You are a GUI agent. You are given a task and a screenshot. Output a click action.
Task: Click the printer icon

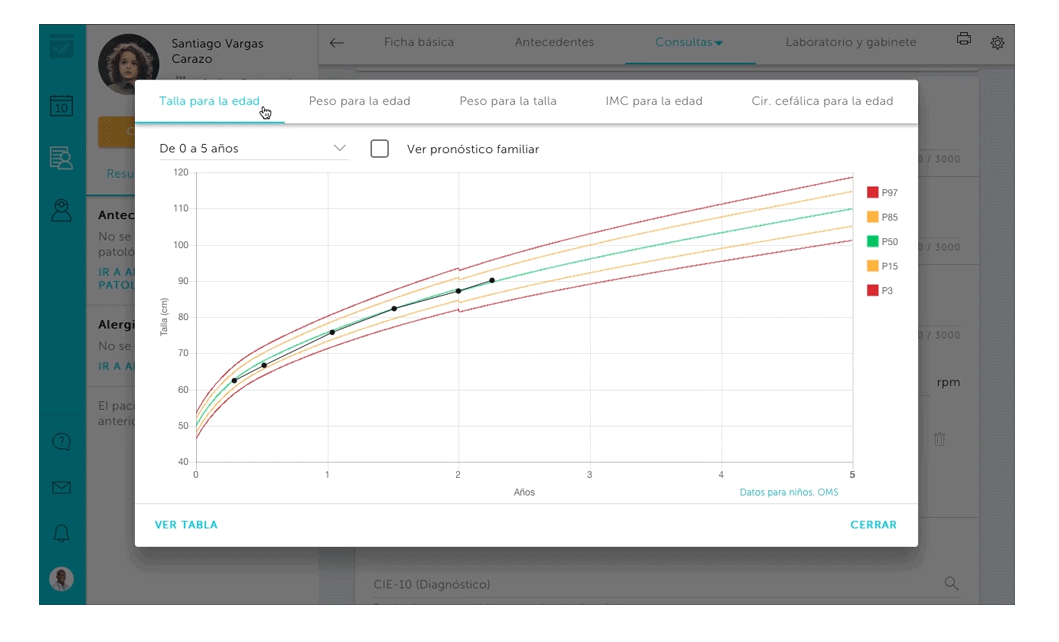964,39
